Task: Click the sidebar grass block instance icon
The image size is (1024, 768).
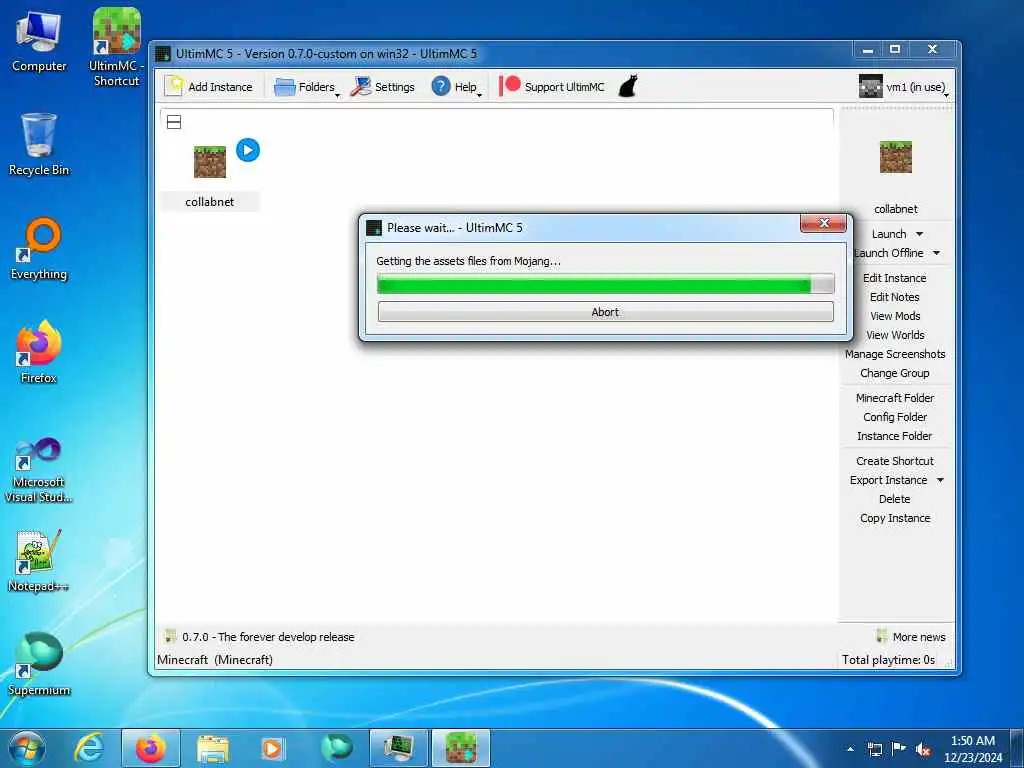Action: pyautogui.click(x=895, y=157)
